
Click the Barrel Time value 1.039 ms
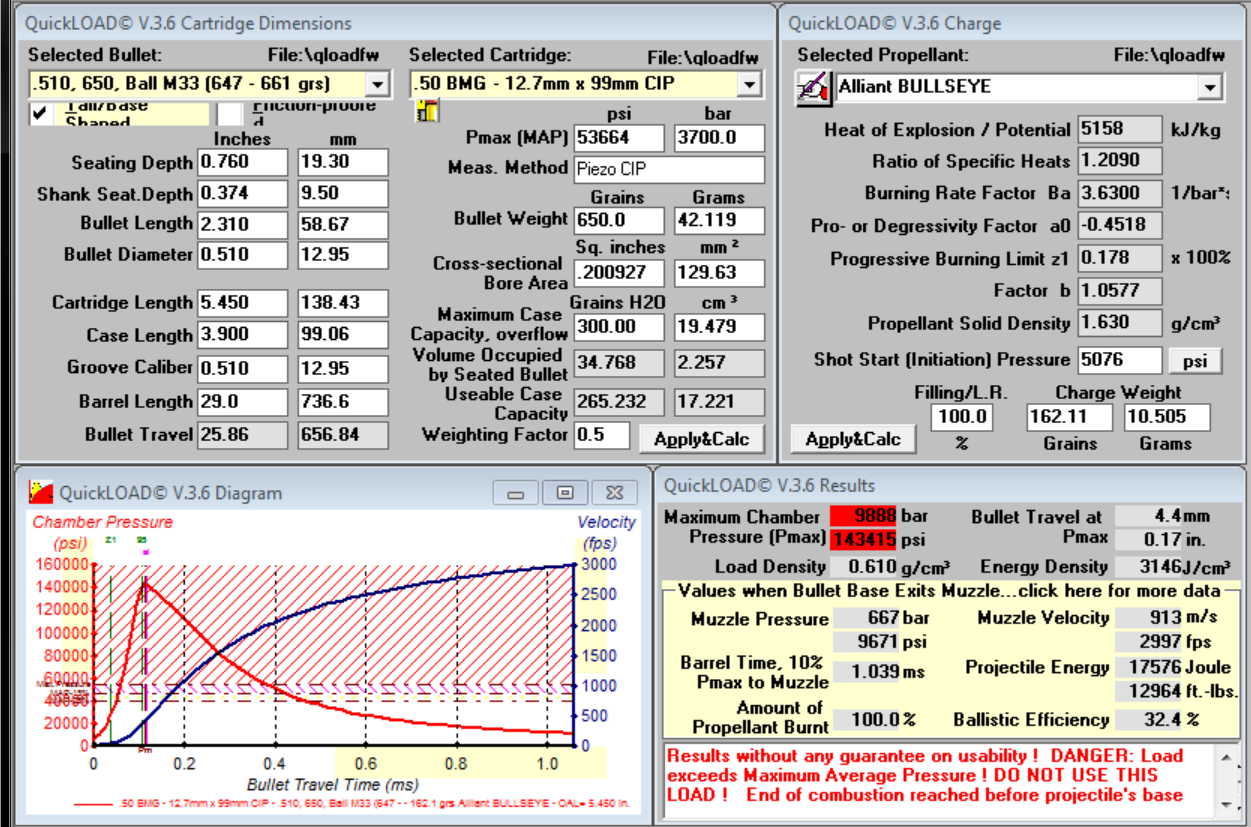[x=866, y=672]
